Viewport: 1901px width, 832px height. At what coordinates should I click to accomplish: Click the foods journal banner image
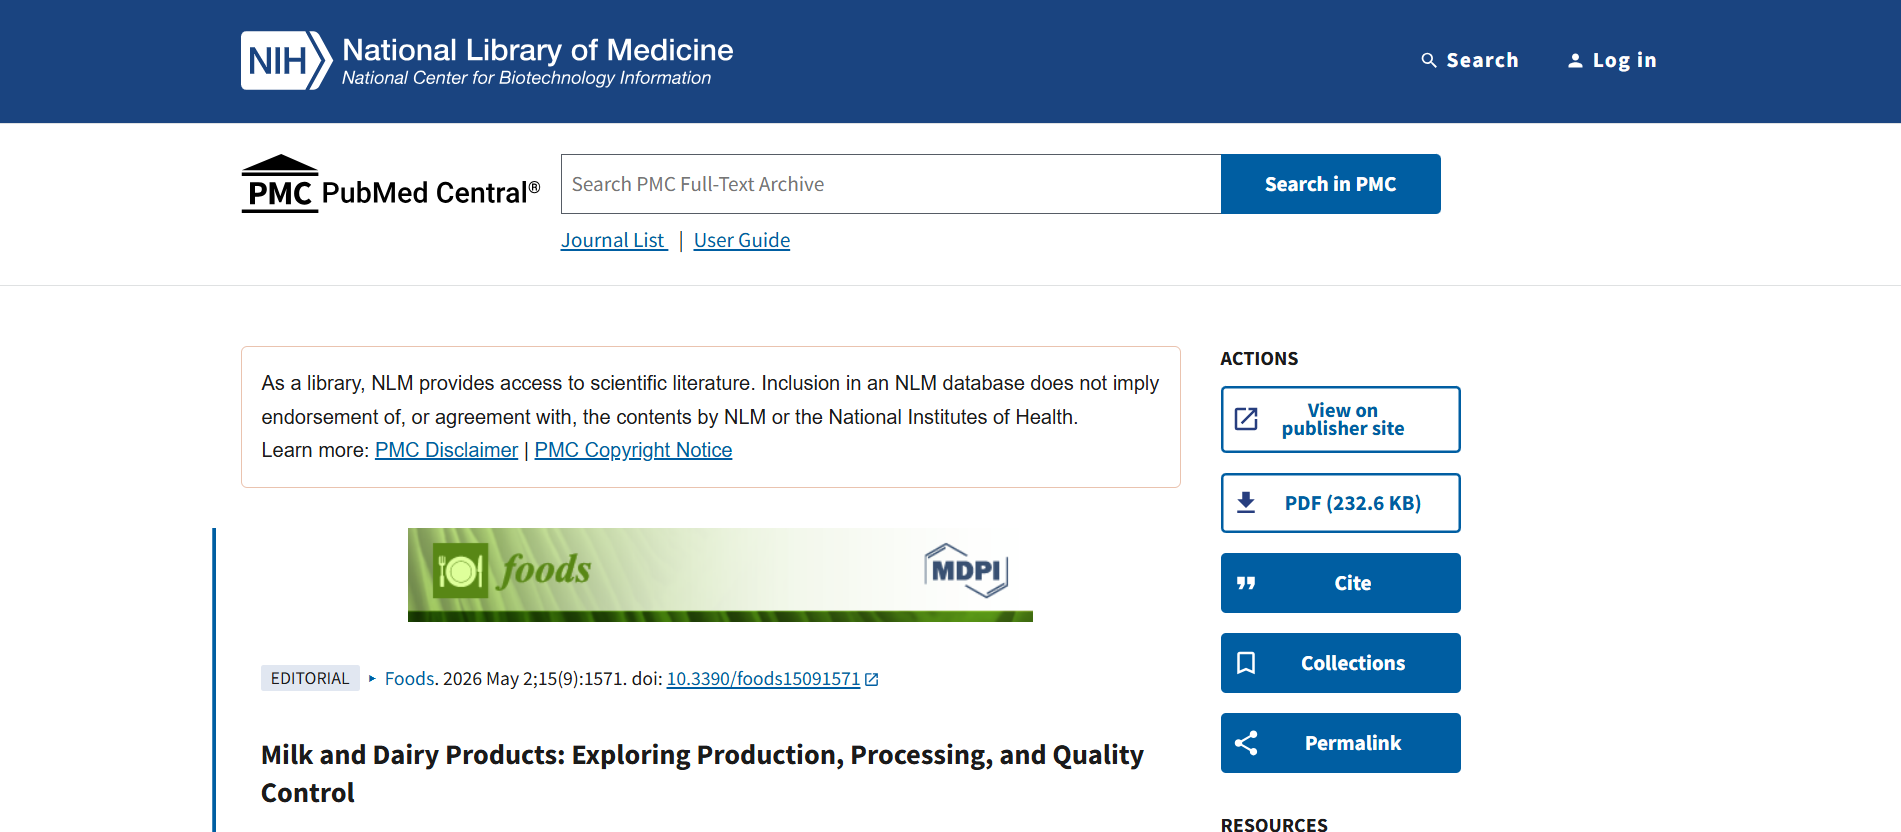point(720,575)
